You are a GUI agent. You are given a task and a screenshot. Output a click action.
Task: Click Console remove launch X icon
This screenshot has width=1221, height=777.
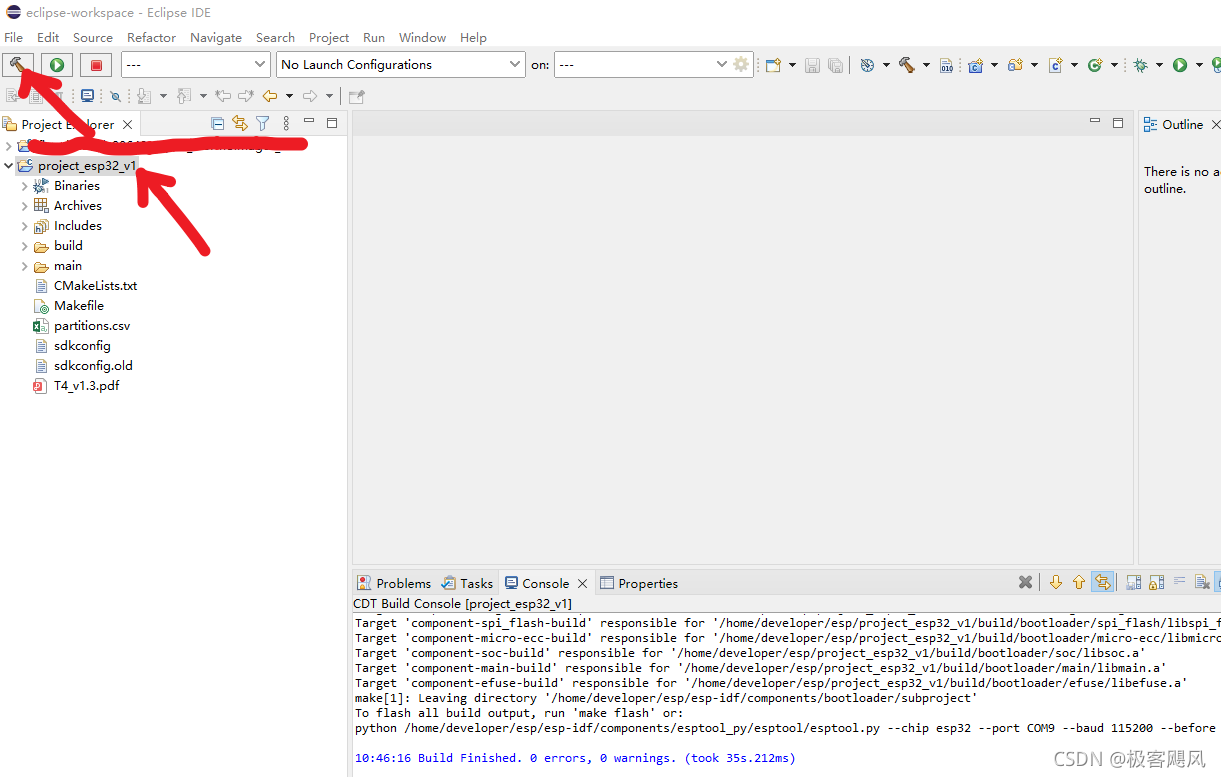[1025, 582]
